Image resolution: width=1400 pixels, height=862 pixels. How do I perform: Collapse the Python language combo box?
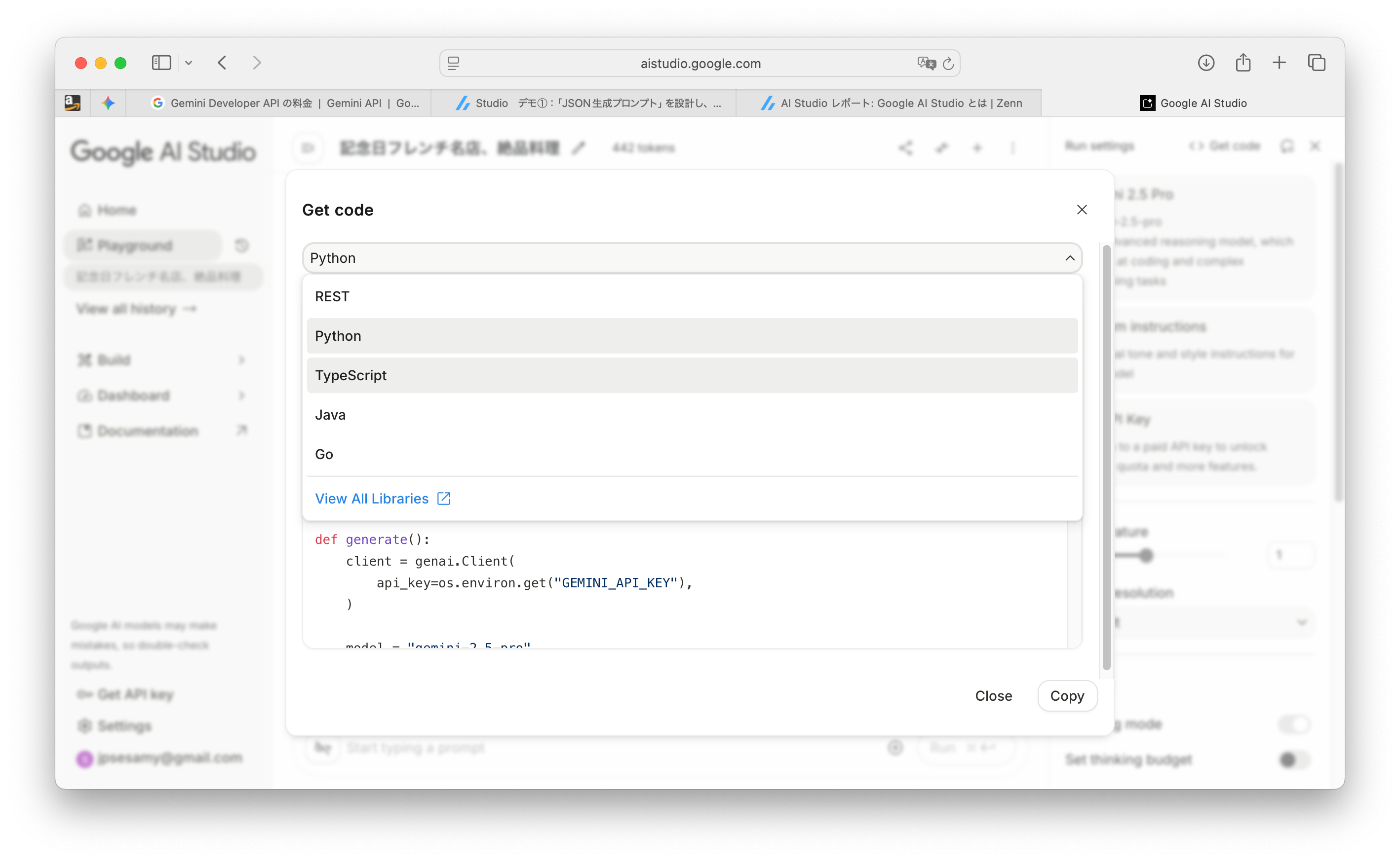click(692, 258)
